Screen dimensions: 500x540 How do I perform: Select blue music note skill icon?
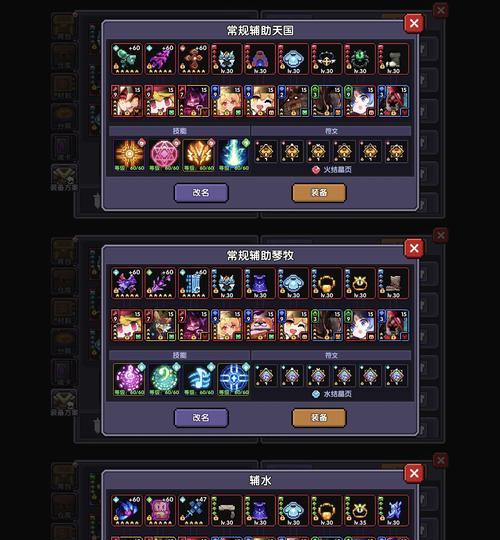coord(199,378)
